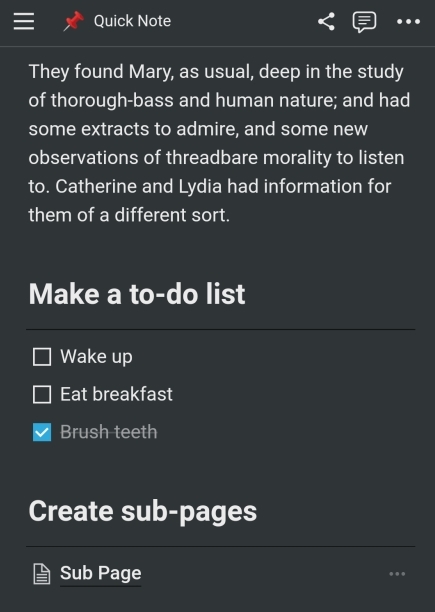Click the Eat breakfast to-do text
This screenshot has width=435, height=612.
pyautogui.click(x=116, y=394)
